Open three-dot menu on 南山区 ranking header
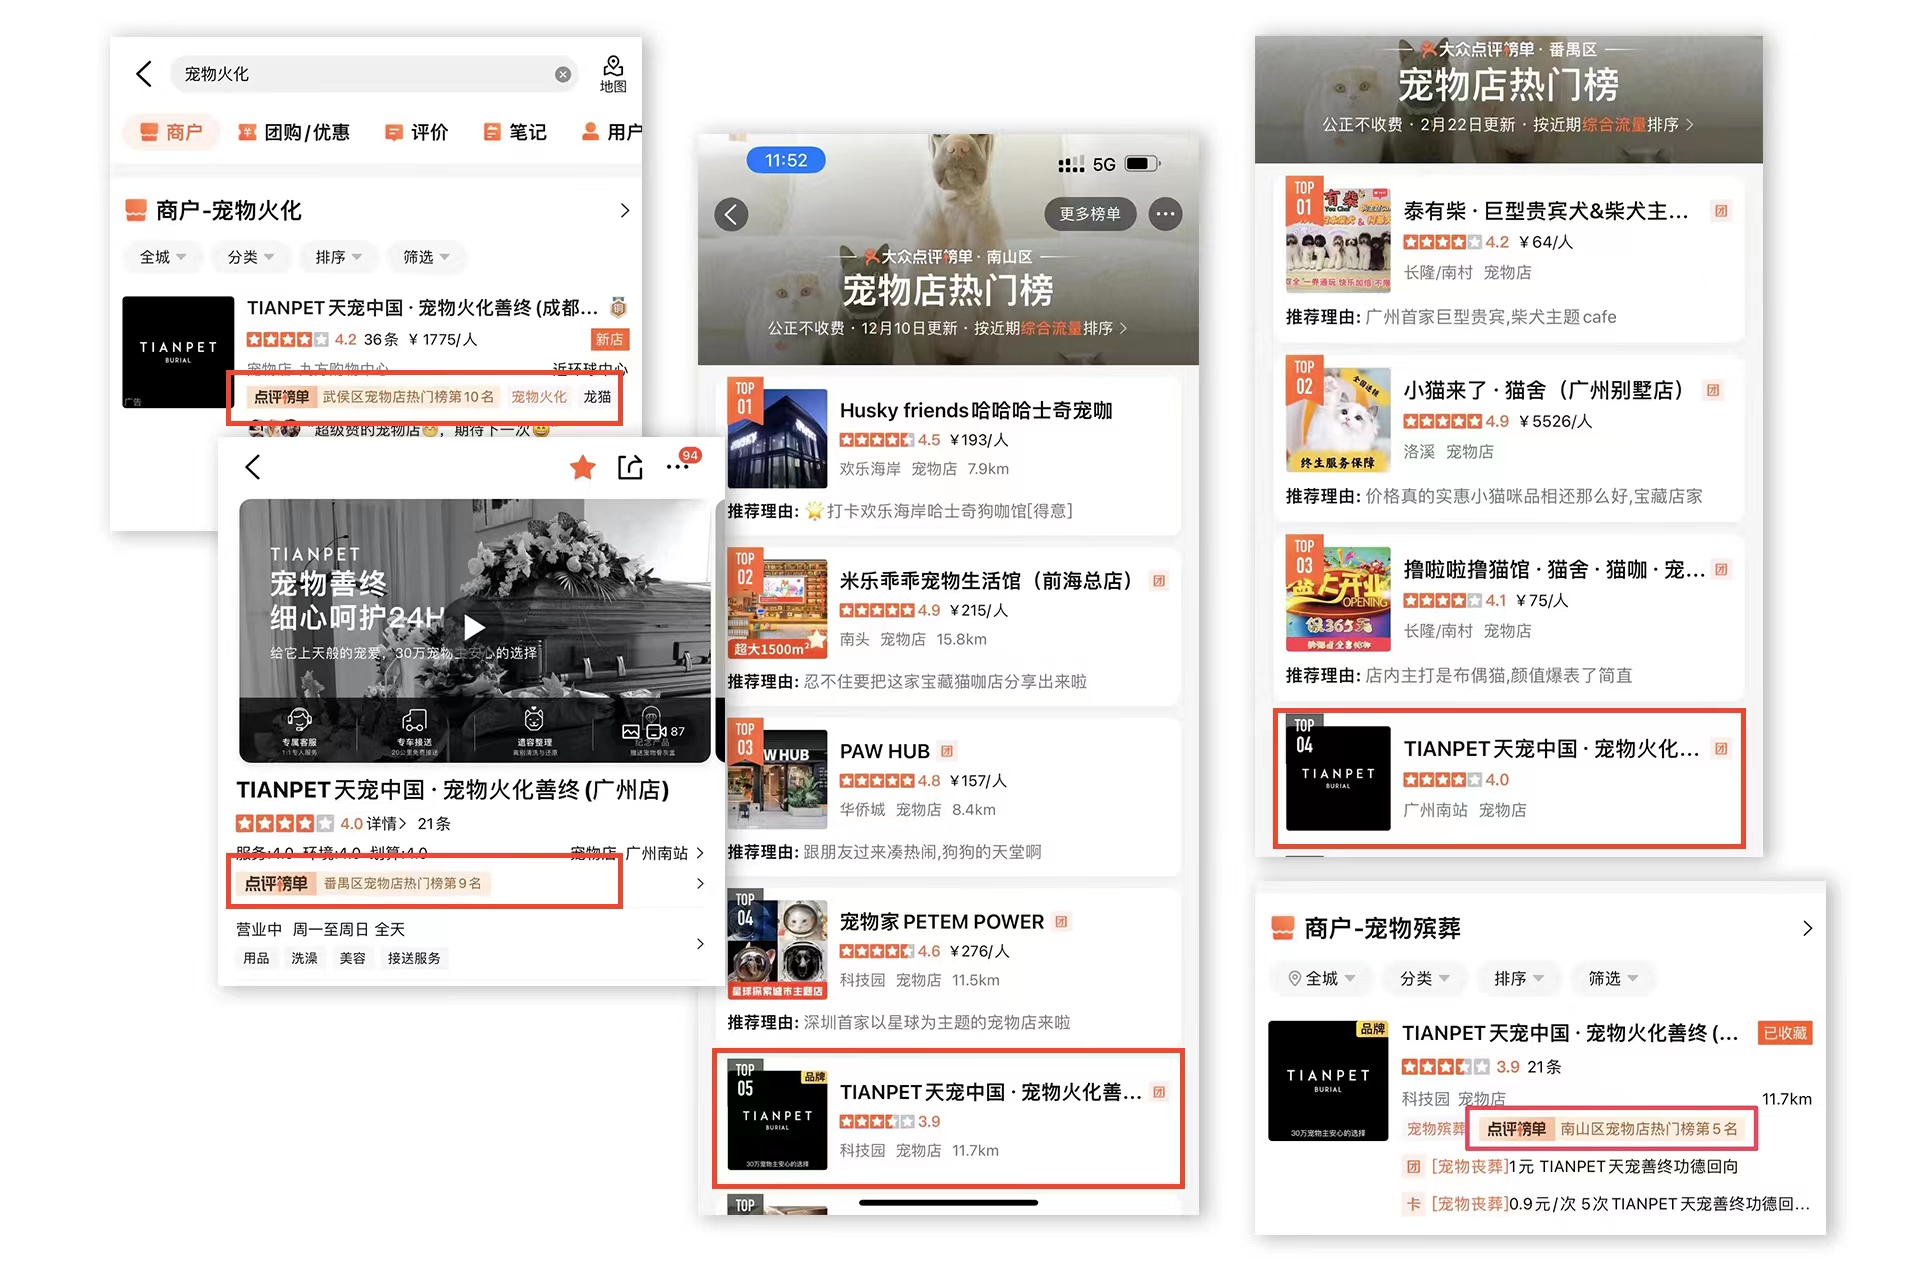This screenshot has width=1920, height=1273. click(x=1165, y=214)
